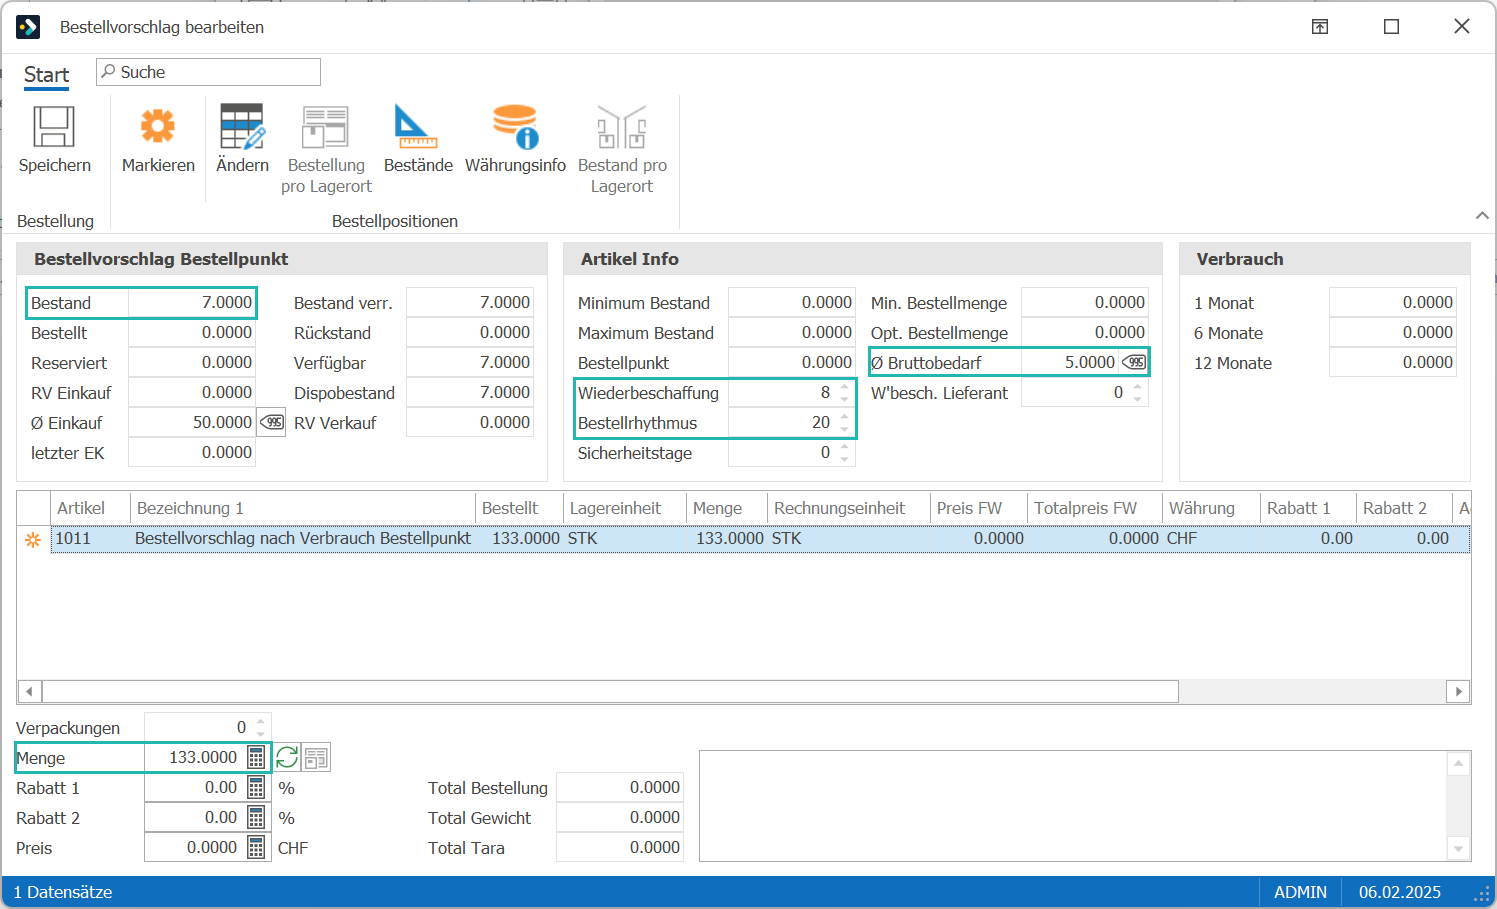Screen dimensions: 1497x909
Task: Open the Ändern edit tool
Action: click(x=242, y=127)
